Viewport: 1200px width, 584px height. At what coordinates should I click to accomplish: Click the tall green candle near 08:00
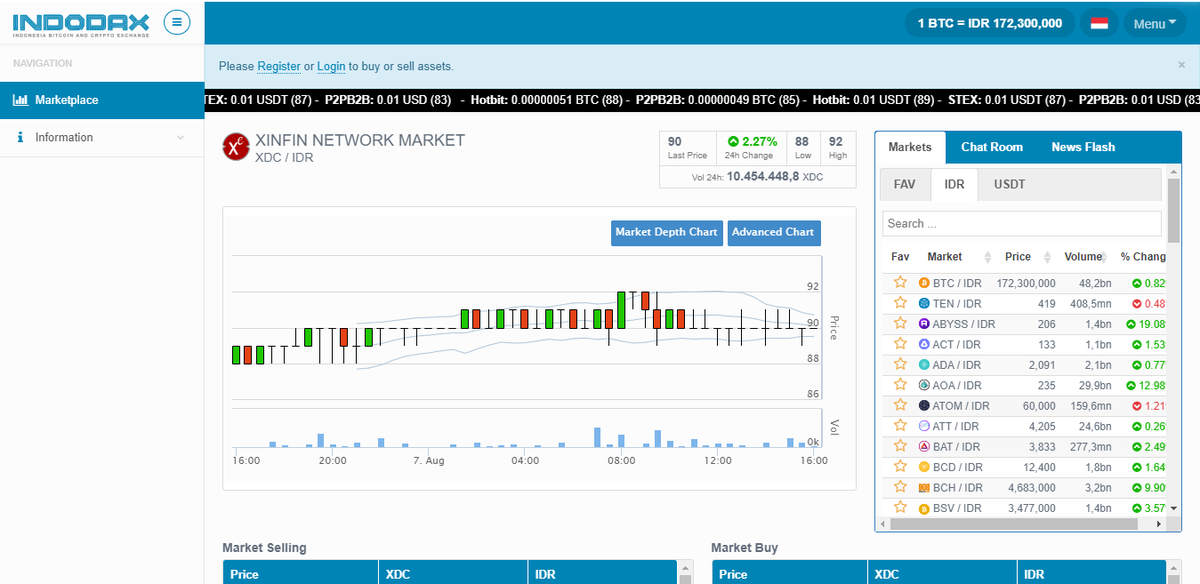coord(622,310)
